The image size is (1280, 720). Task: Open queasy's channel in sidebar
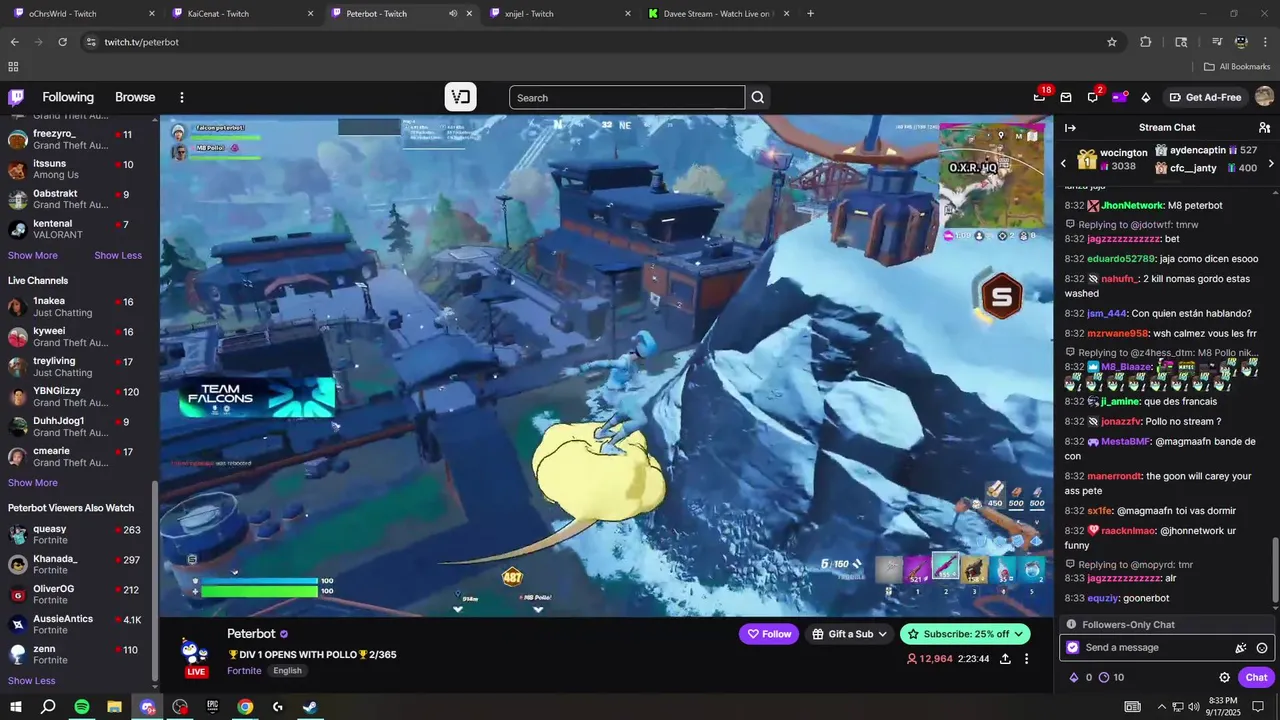76,535
